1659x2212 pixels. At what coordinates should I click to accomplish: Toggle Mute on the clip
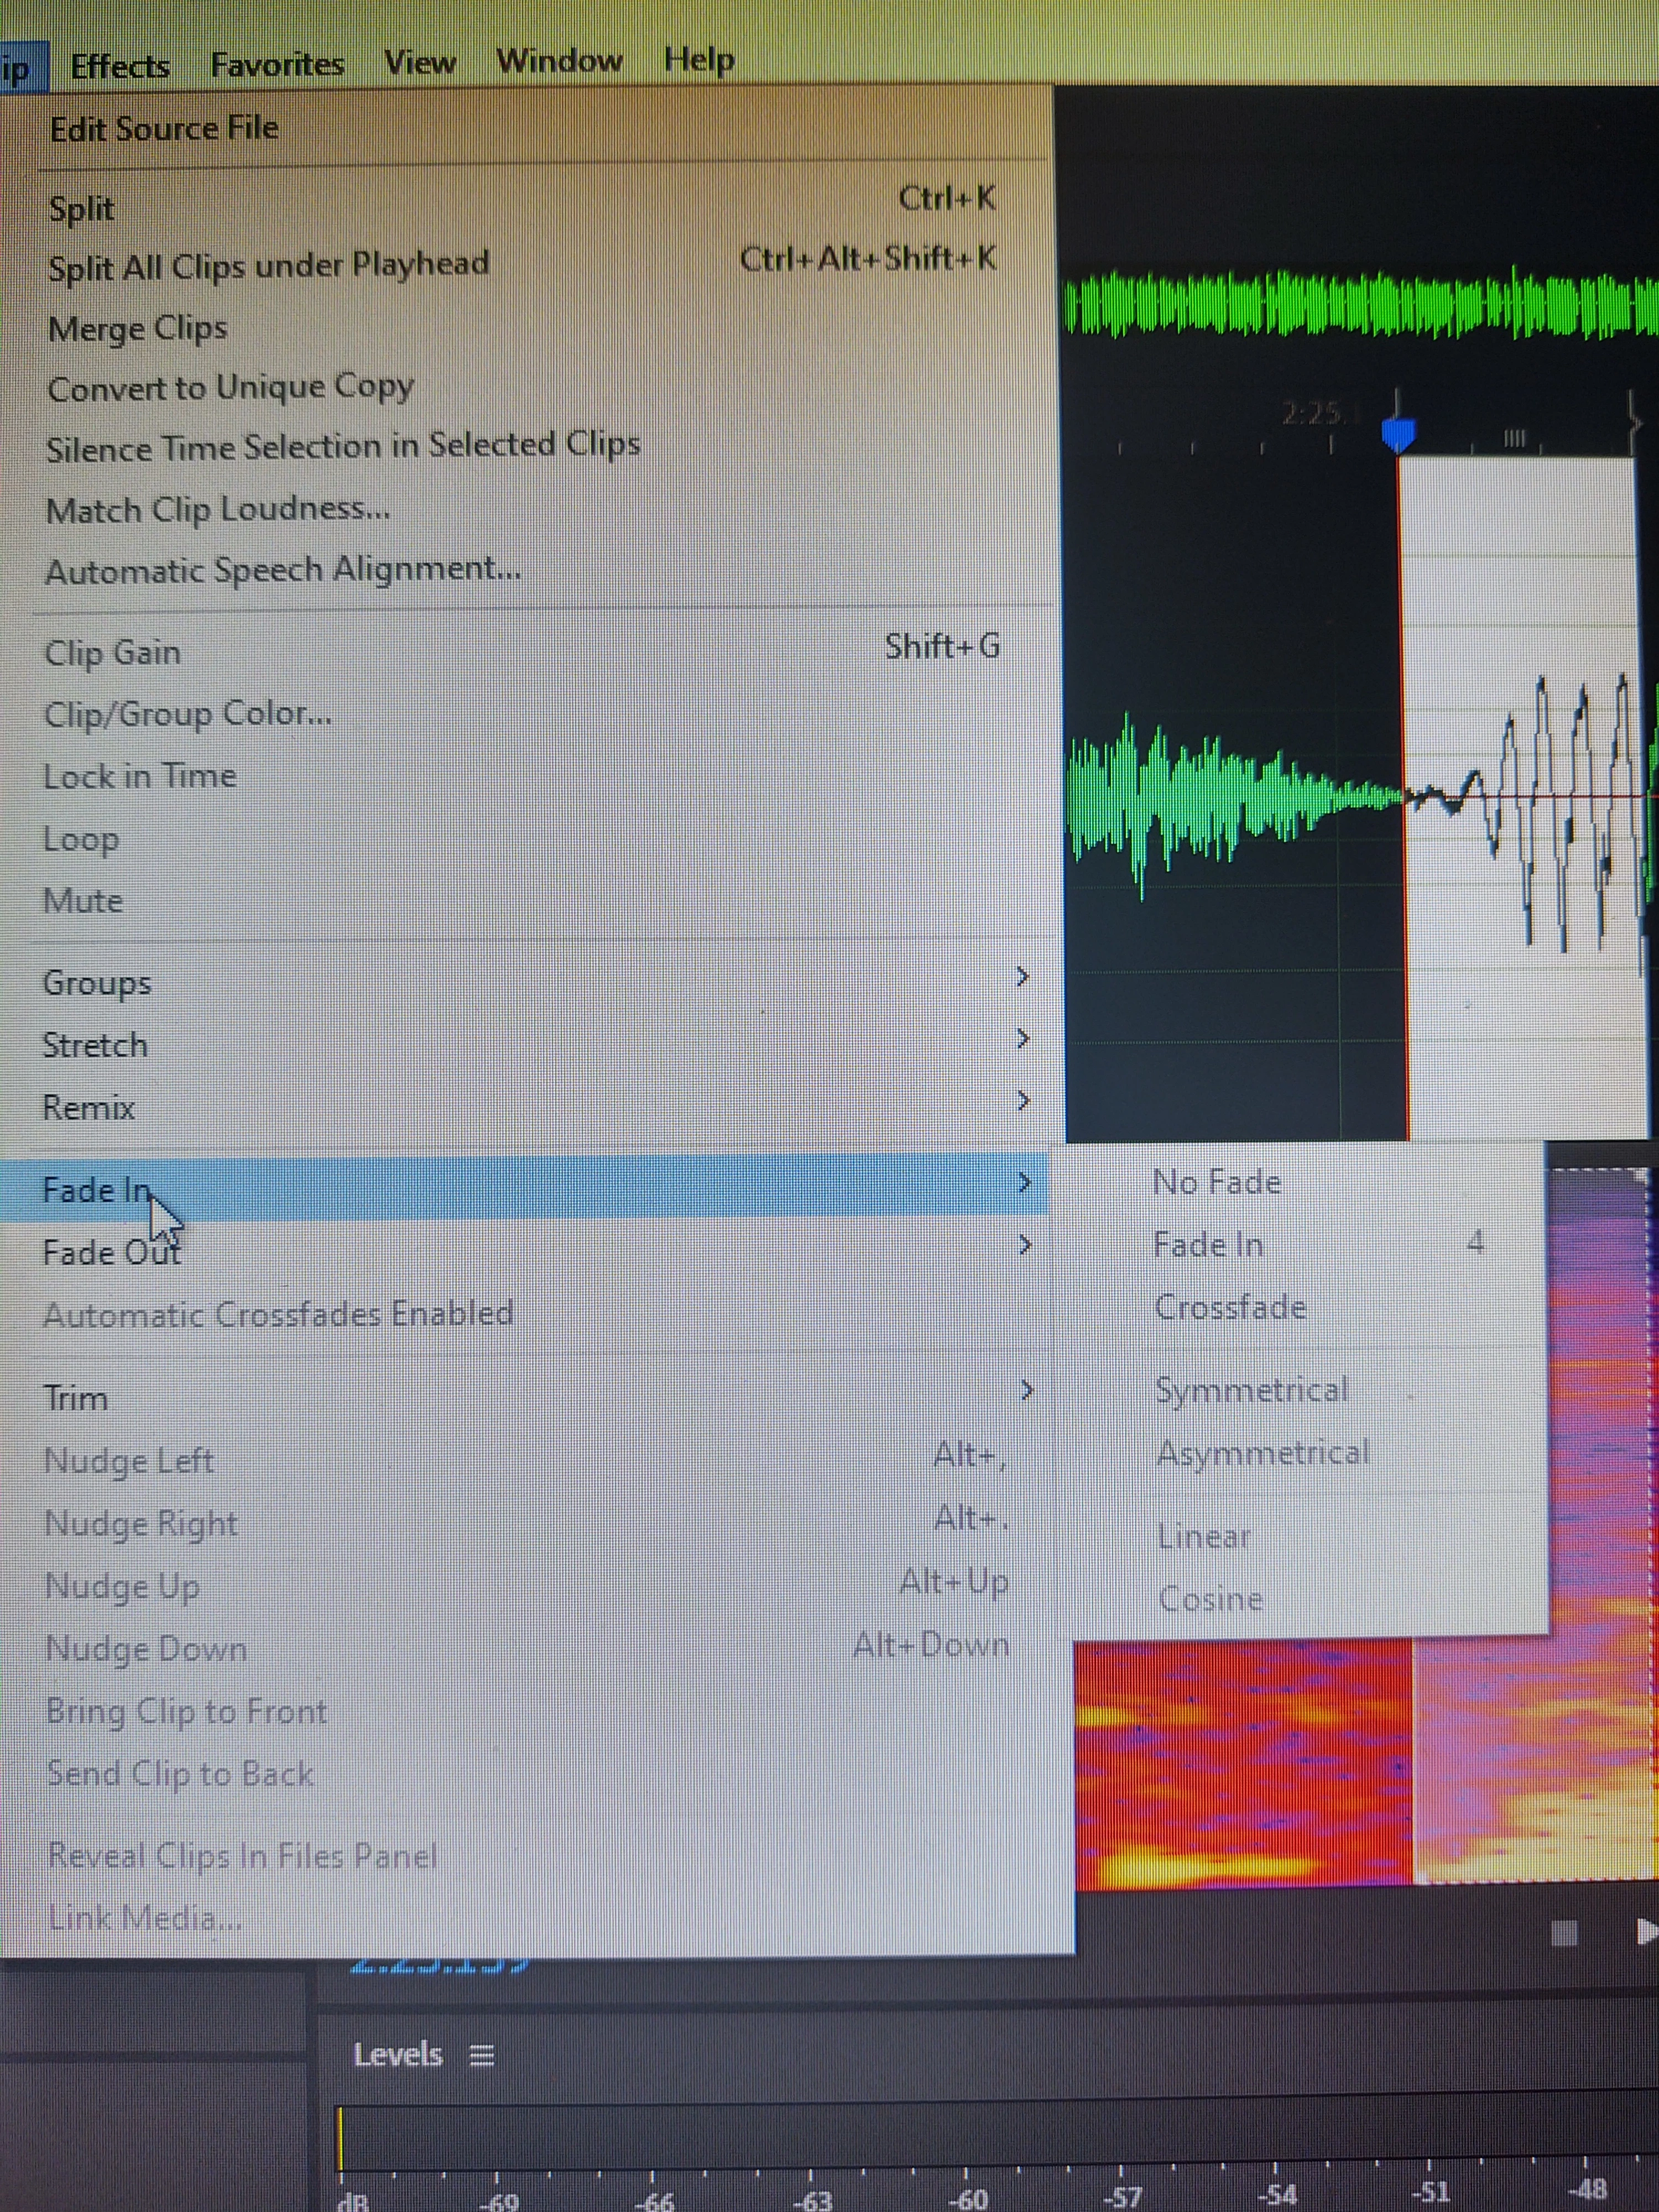(83, 900)
